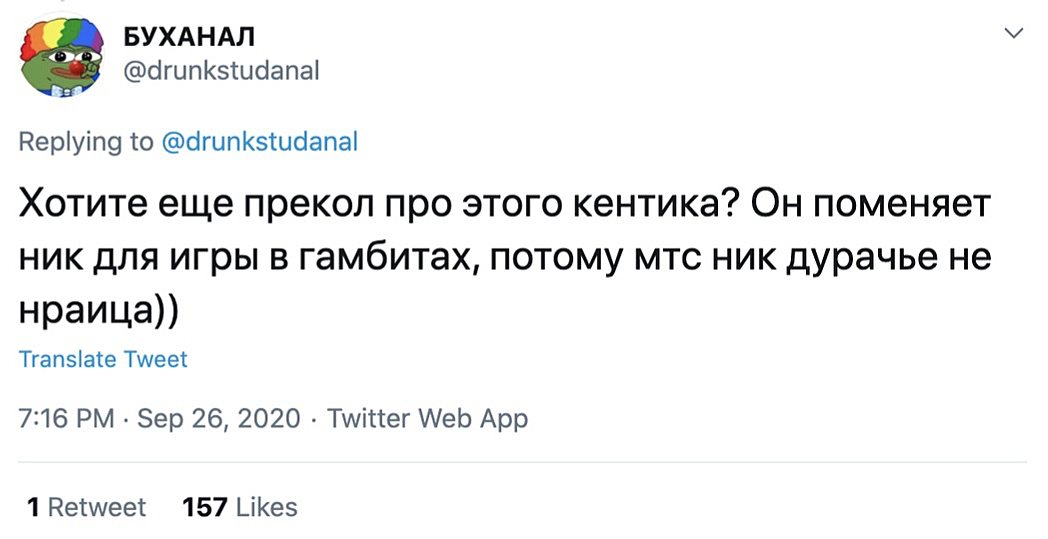Click the Replying to label text

coord(86,142)
